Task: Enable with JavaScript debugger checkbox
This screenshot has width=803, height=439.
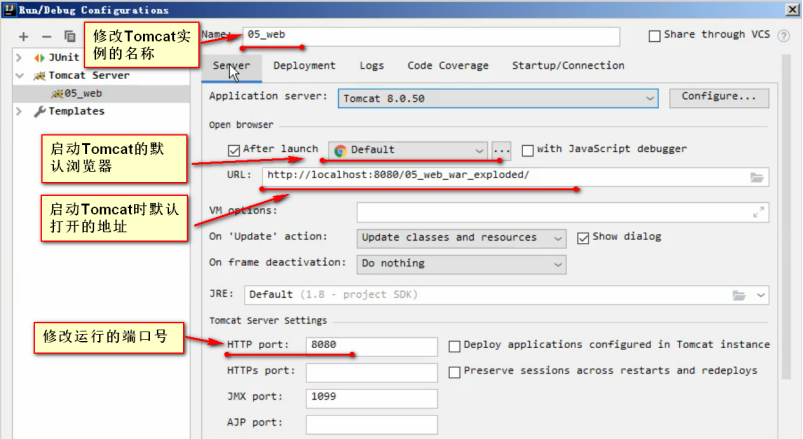Action: pyautogui.click(x=527, y=150)
